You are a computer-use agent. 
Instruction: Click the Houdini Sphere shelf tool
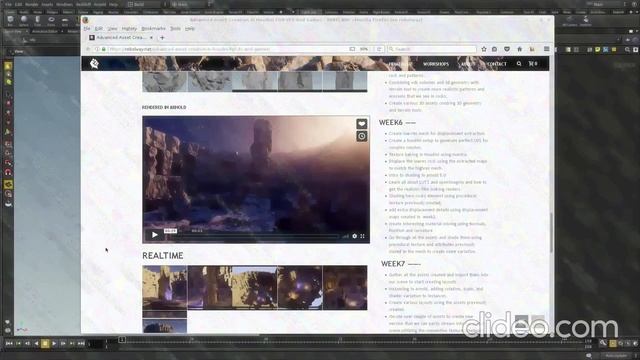pyautogui.click(x=24, y=20)
